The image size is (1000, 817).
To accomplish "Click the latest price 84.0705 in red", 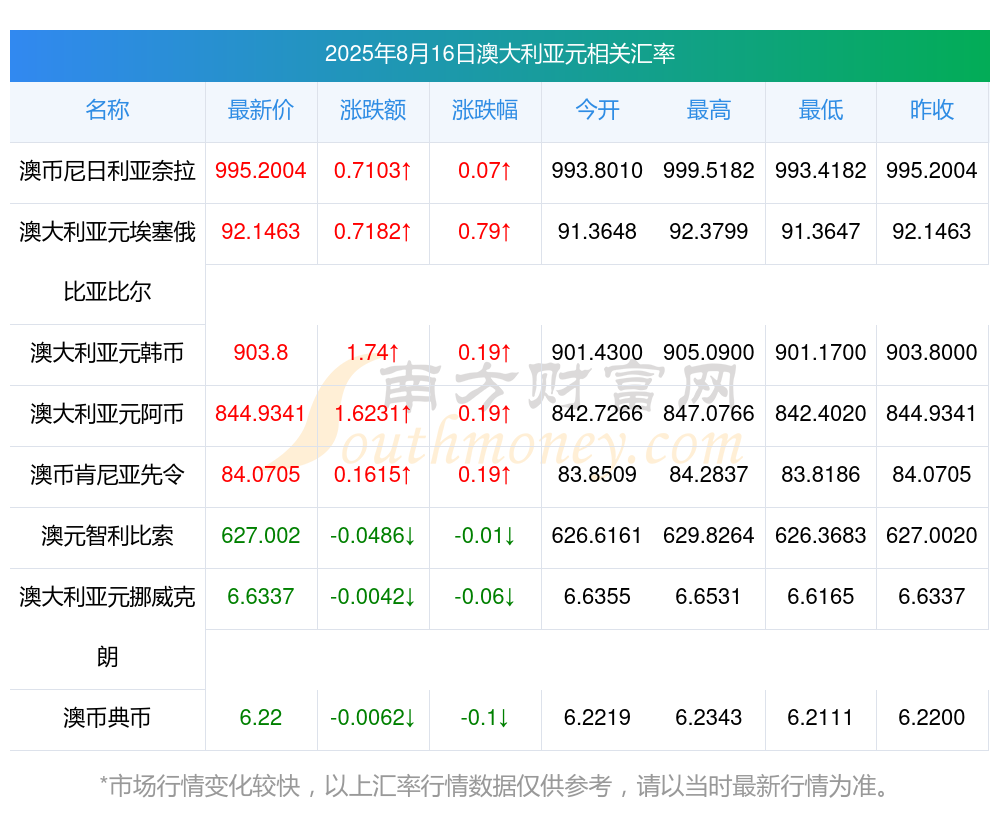I will coord(261,475).
